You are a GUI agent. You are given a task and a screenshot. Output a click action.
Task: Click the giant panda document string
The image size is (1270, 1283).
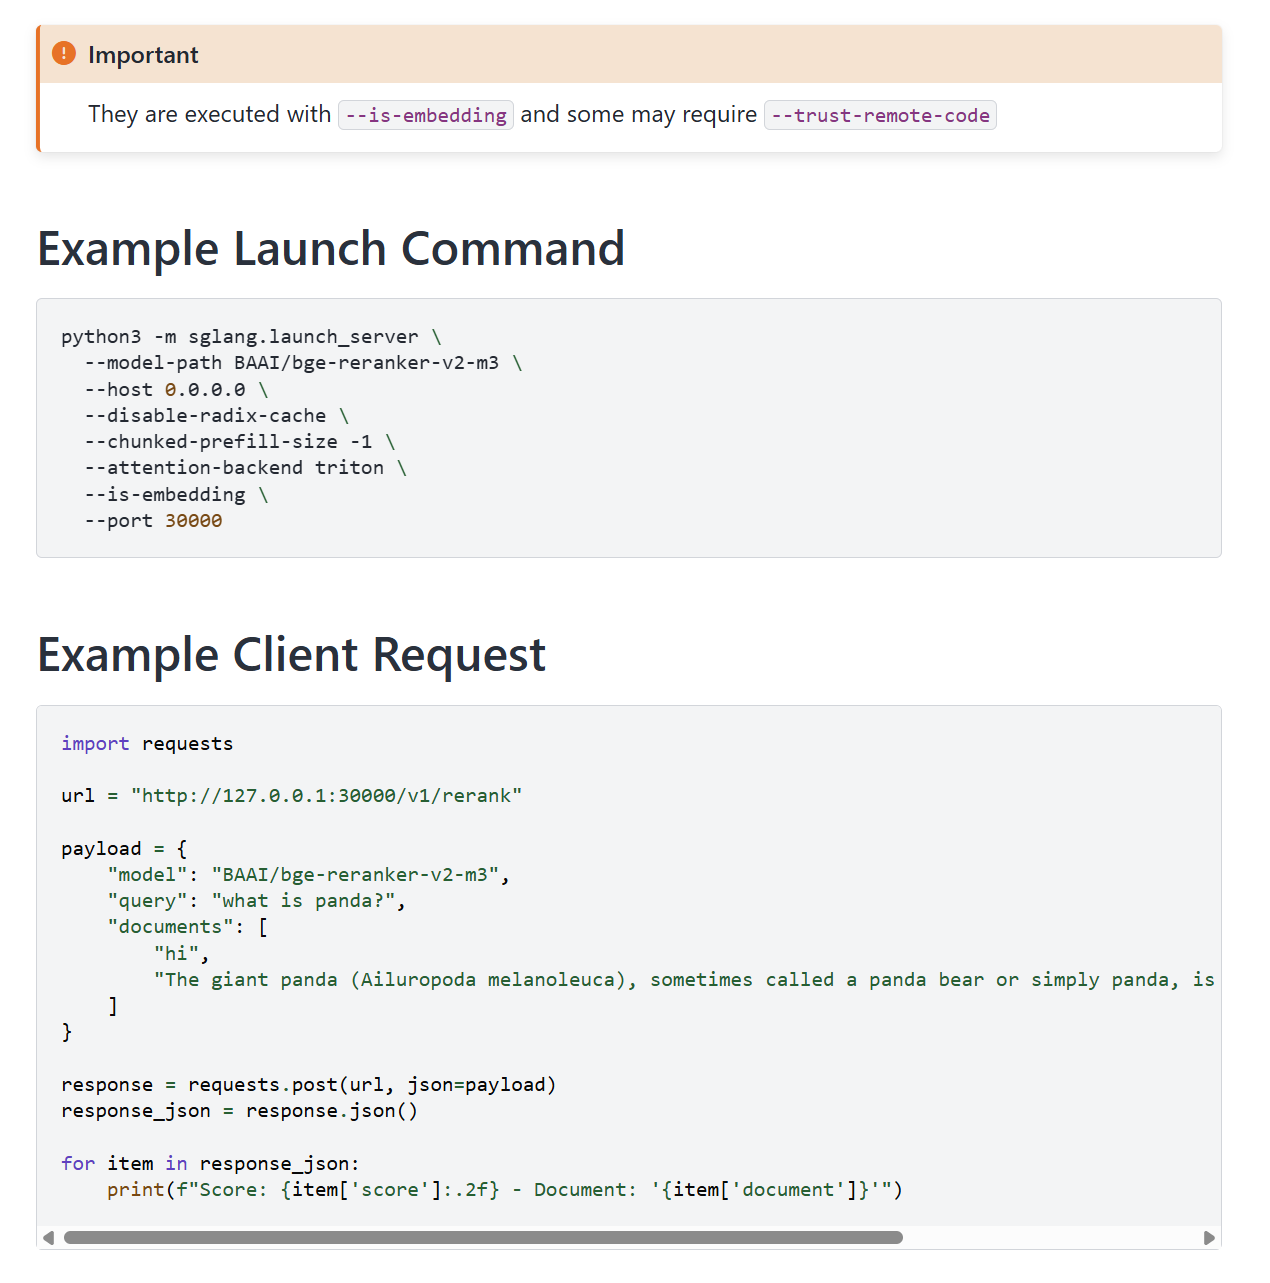click(685, 980)
